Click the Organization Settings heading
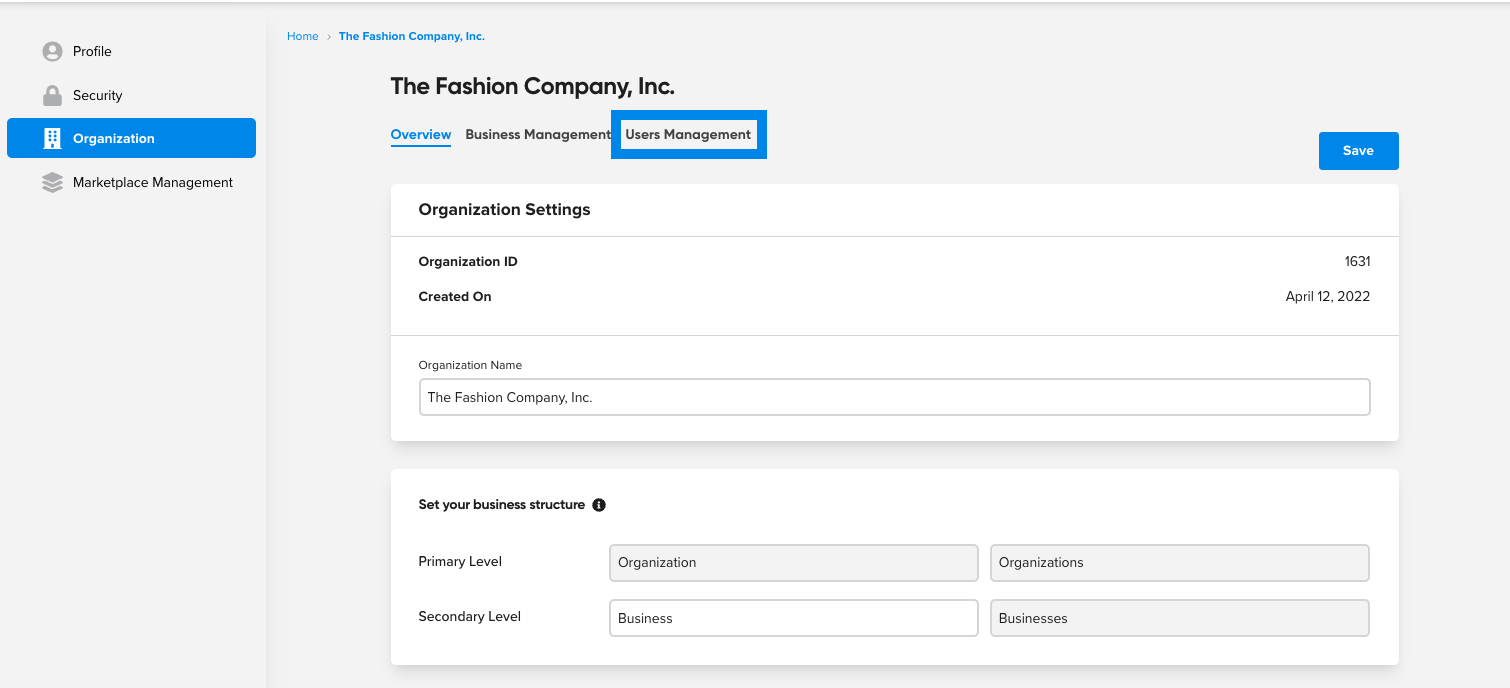The width and height of the screenshot is (1510, 688). (x=504, y=210)
